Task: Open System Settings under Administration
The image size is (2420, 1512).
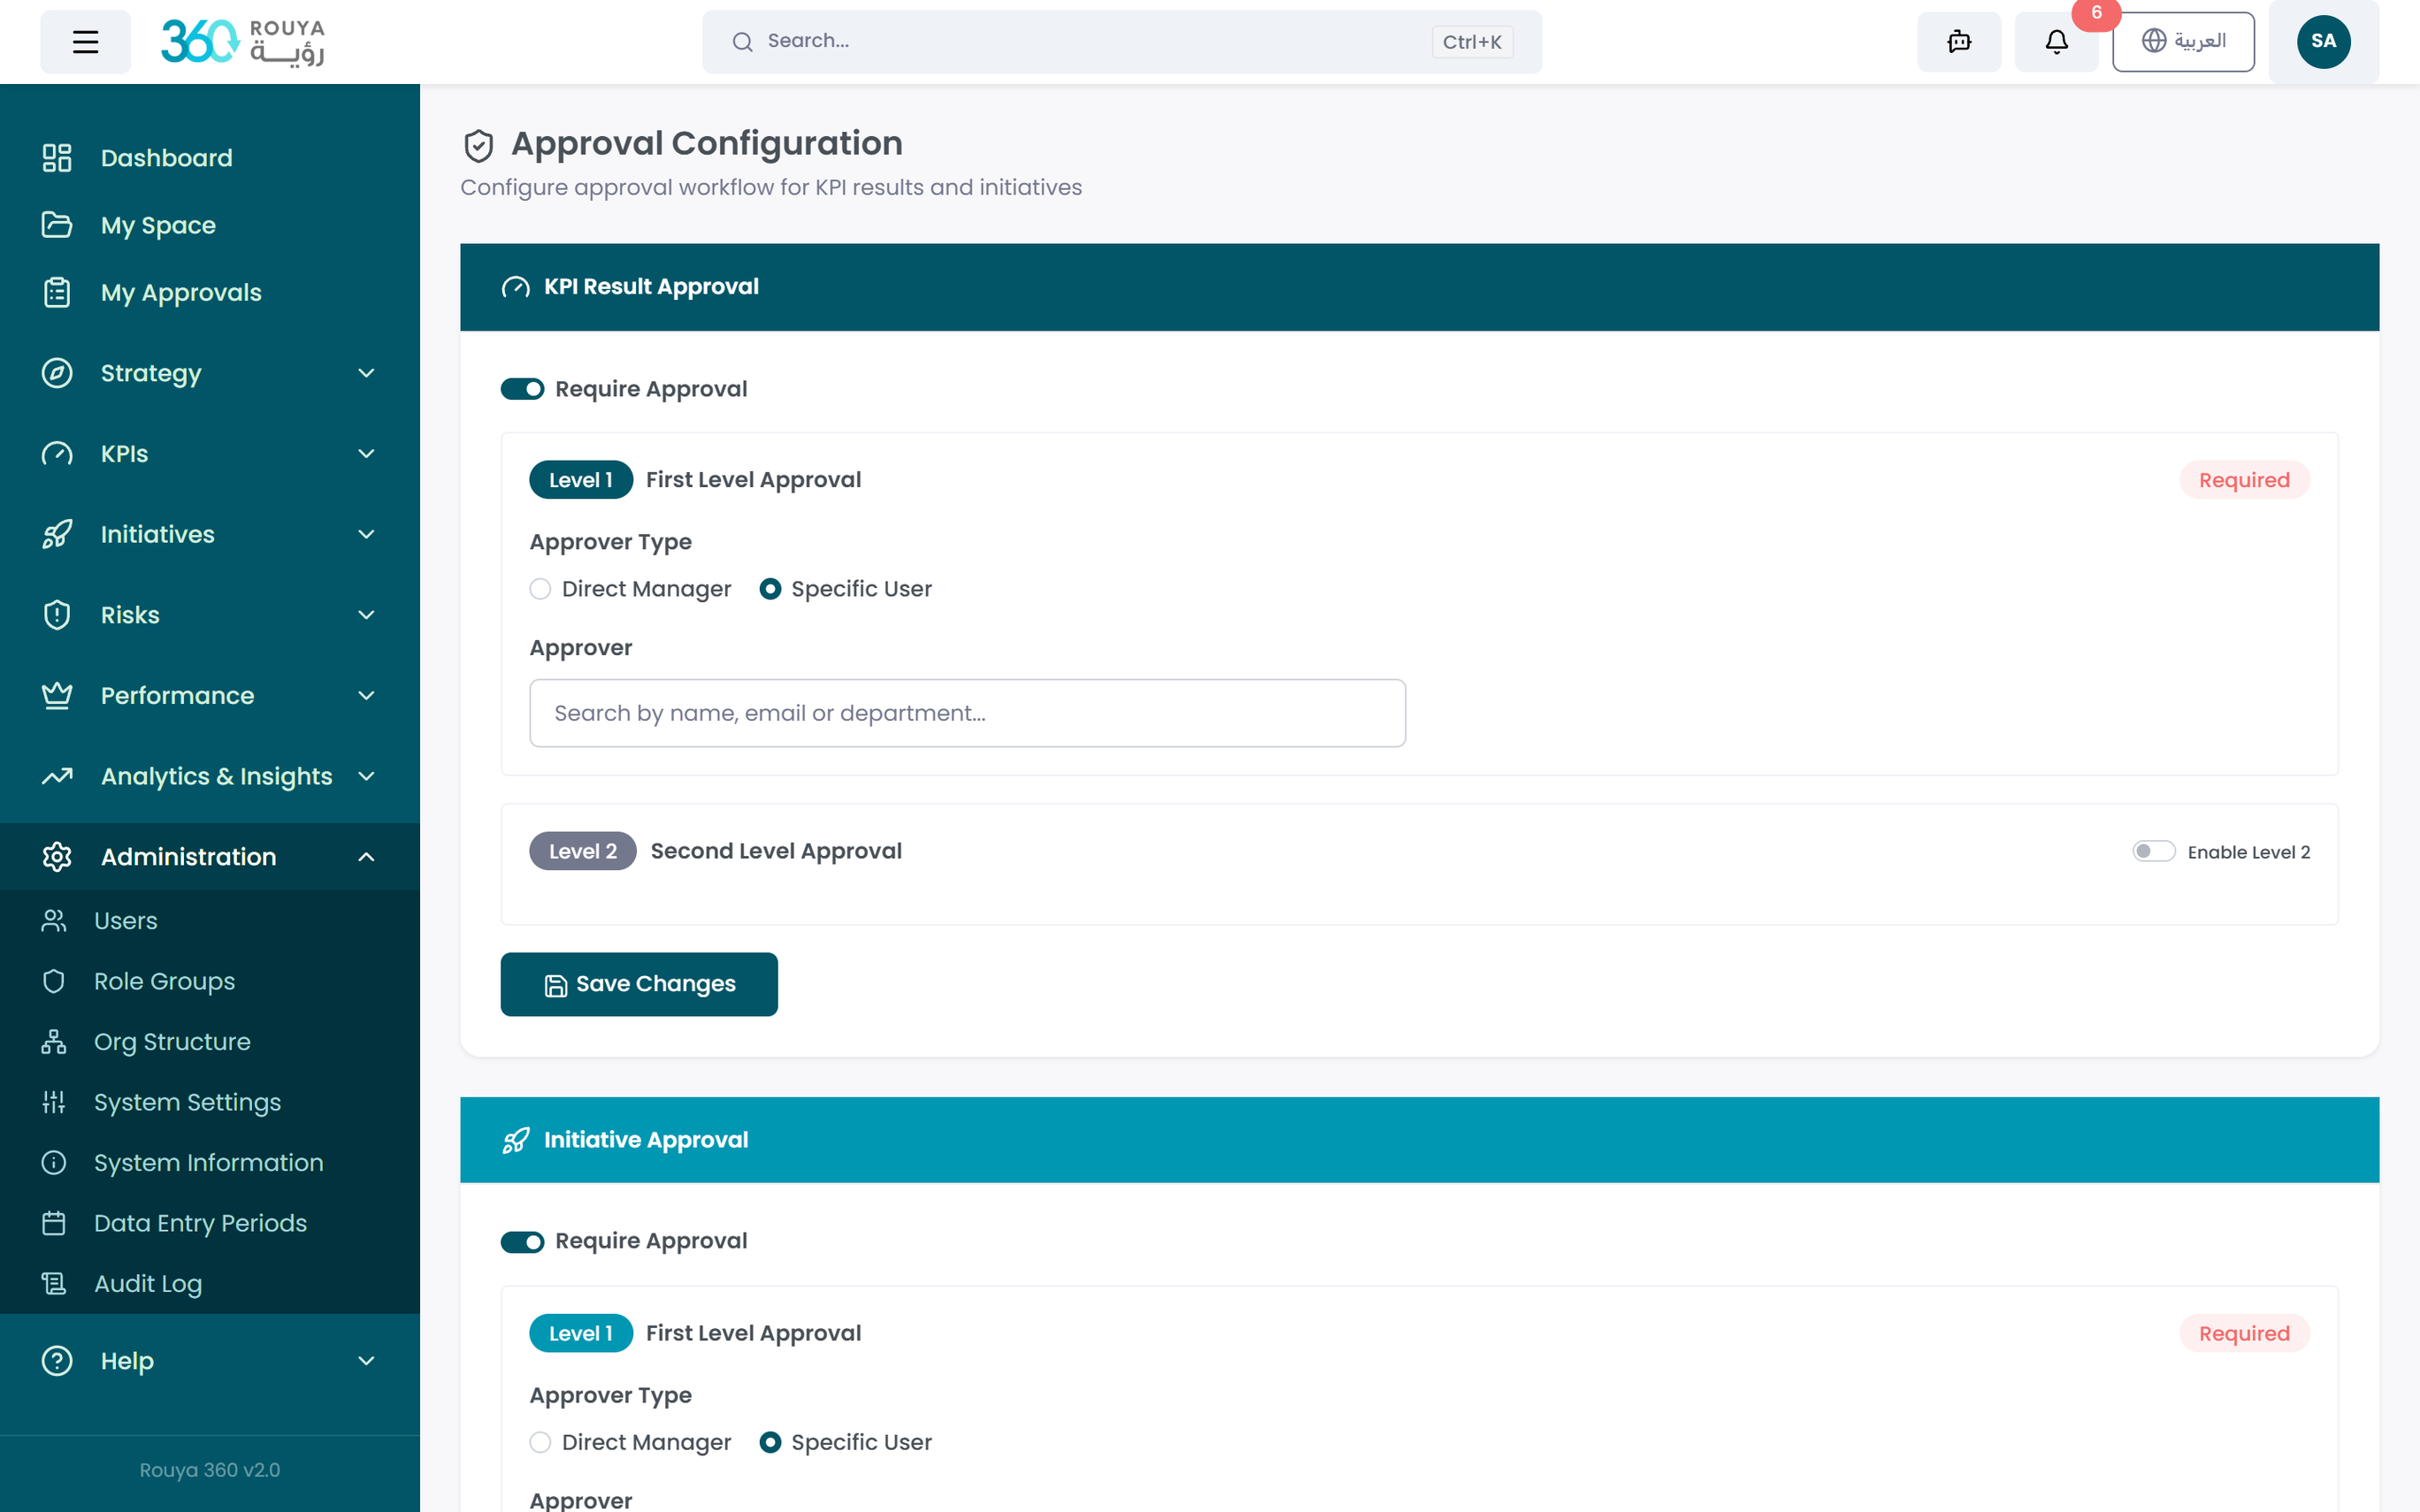Action: tap(187, 1102)
